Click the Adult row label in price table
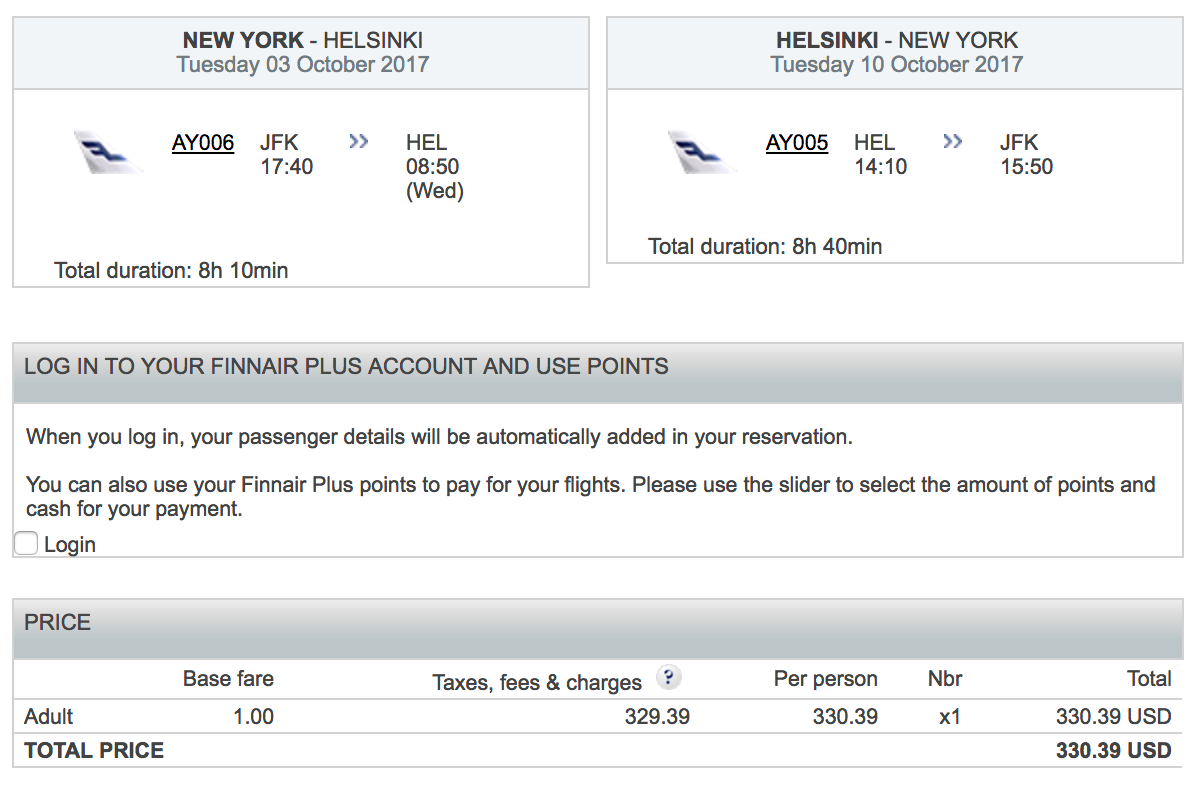 [49, 716]
